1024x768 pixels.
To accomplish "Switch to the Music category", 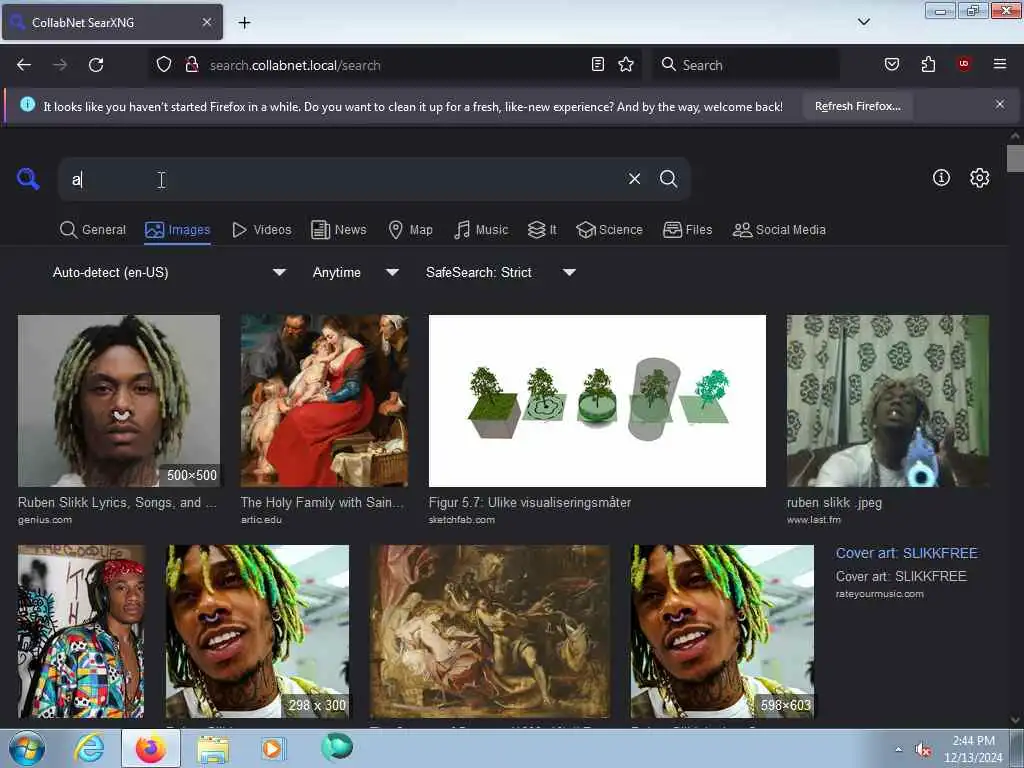I will pos(481,230).
